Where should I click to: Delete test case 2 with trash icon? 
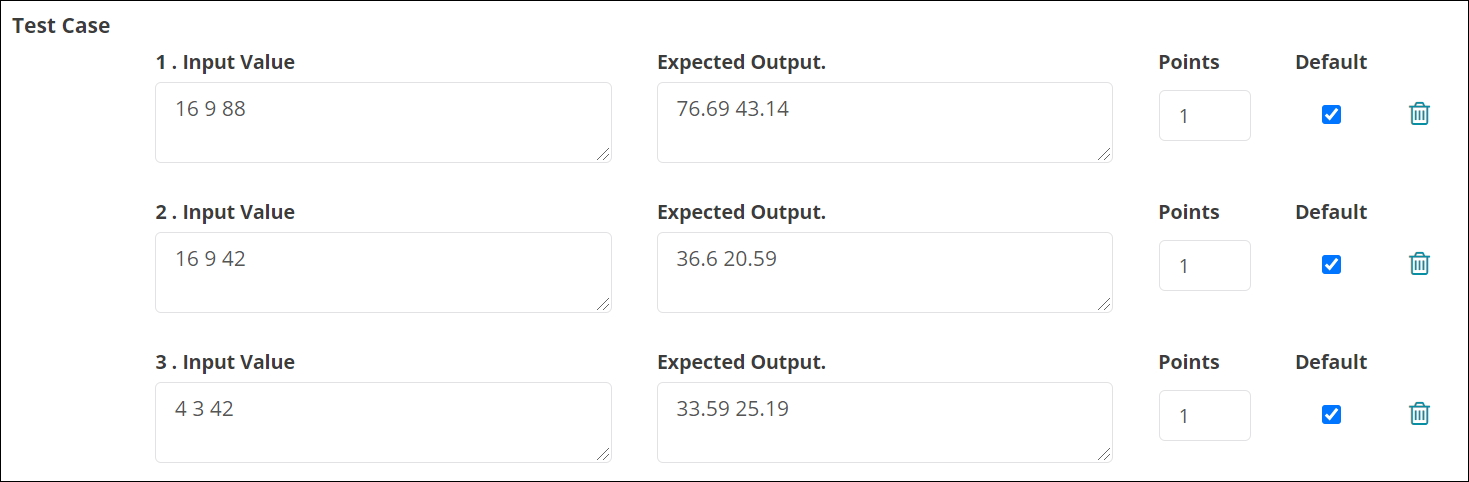point(1419,264)
